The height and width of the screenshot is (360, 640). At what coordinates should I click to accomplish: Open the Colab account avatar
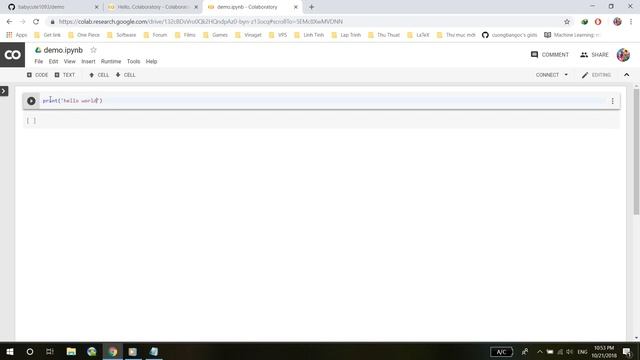click(x=623, y=55)
